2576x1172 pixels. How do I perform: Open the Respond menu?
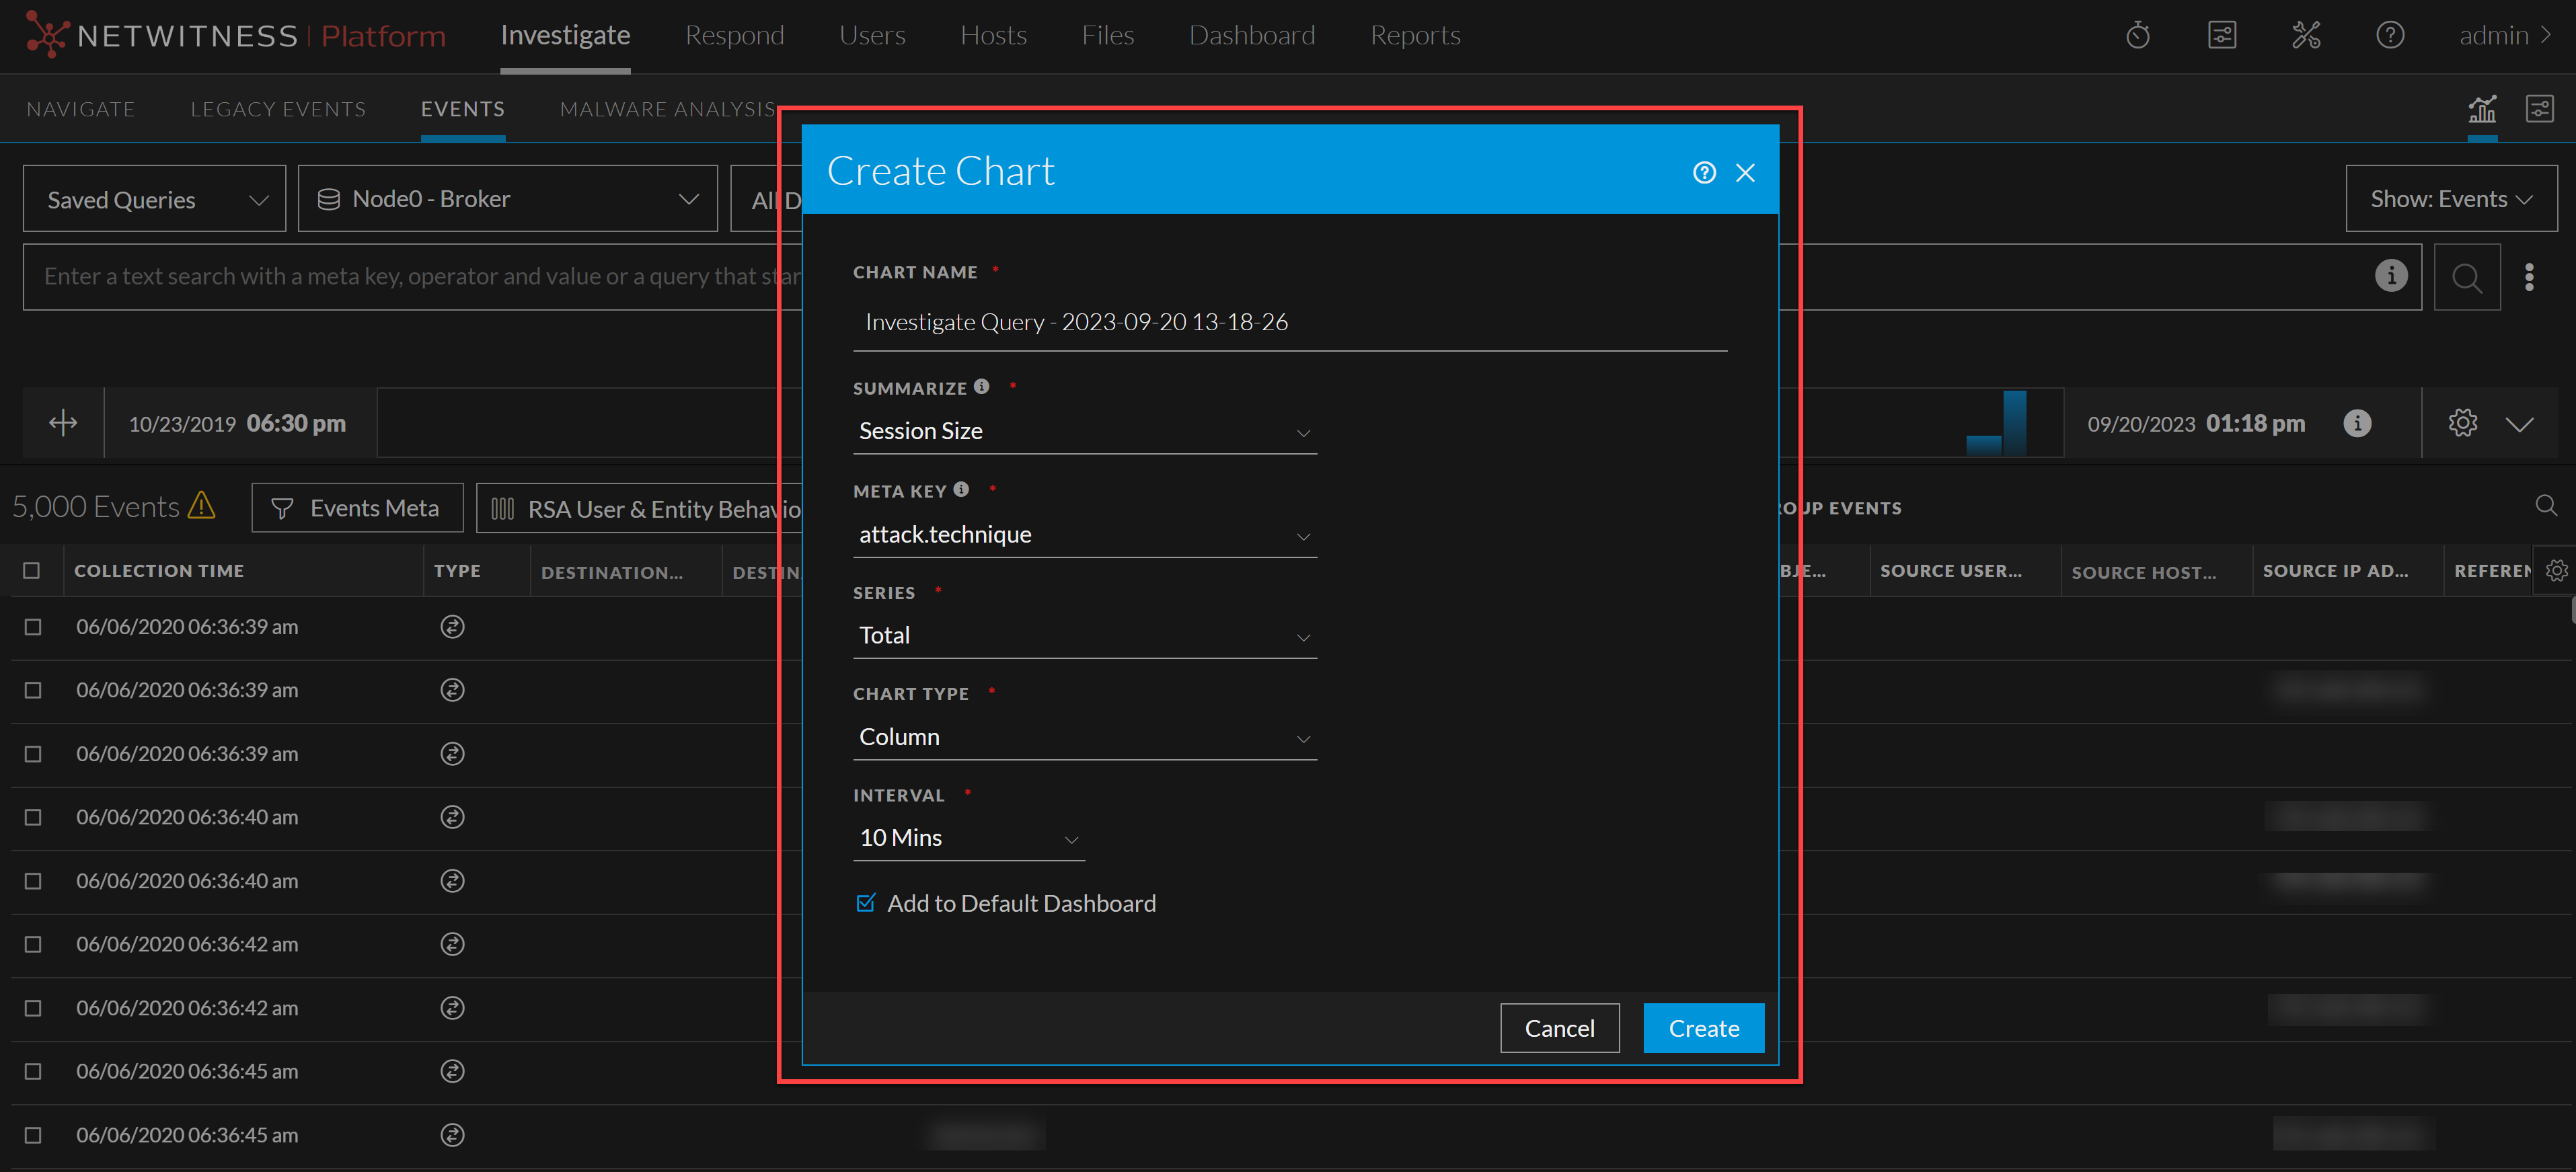tap(734, 36)
